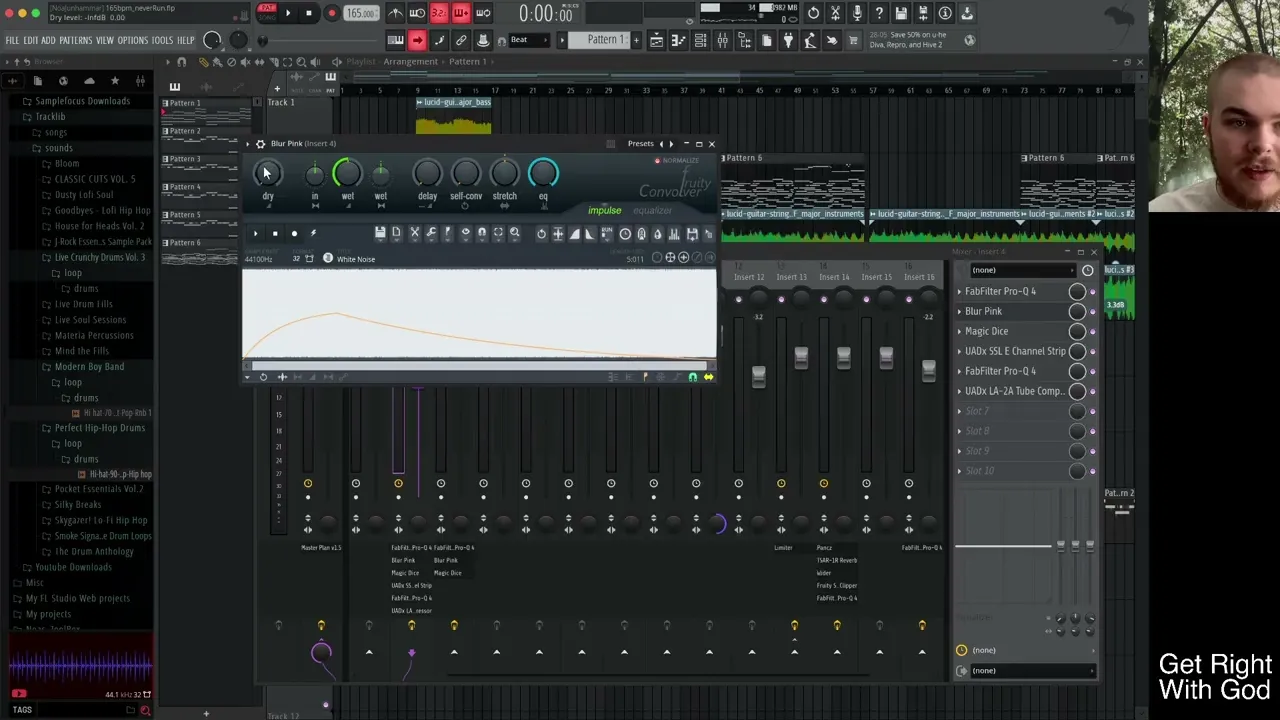
Task: Click the main transport Stop button
Action: coord(309,13)
